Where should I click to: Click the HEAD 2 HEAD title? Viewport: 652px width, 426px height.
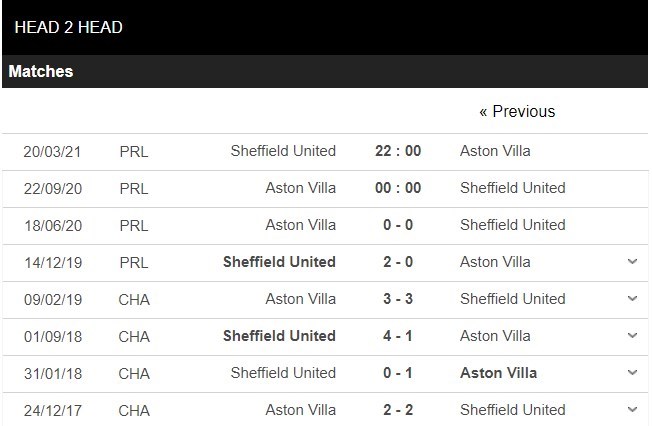coord(69,27)
